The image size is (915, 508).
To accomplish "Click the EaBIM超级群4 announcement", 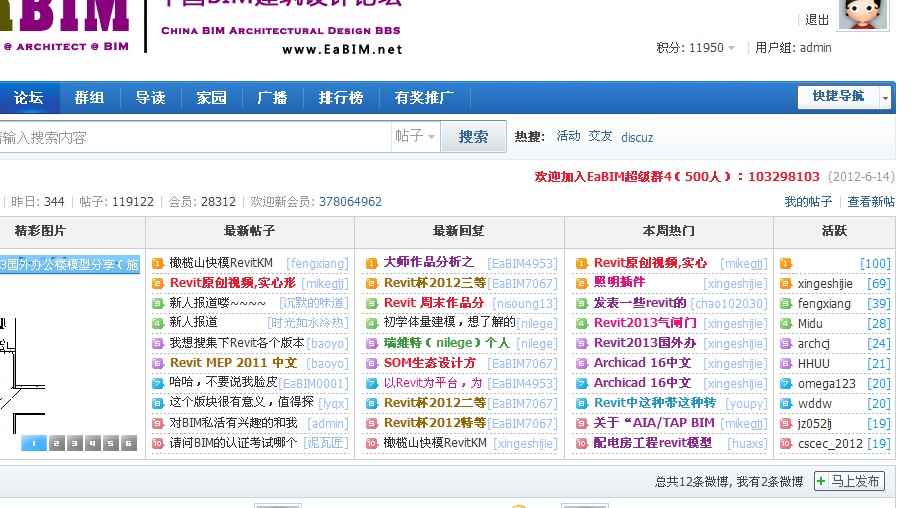I will coord(677,177).
